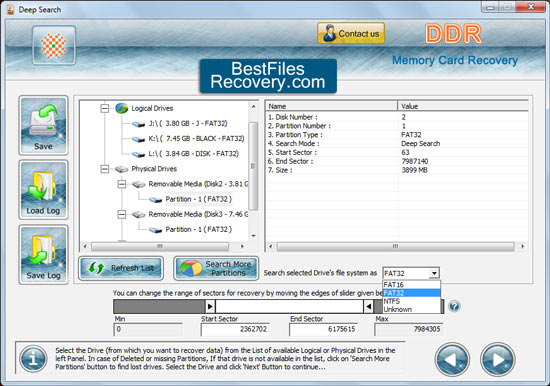
Task: Click the tree panel scroll up arrow
Action: click(253, 106)
